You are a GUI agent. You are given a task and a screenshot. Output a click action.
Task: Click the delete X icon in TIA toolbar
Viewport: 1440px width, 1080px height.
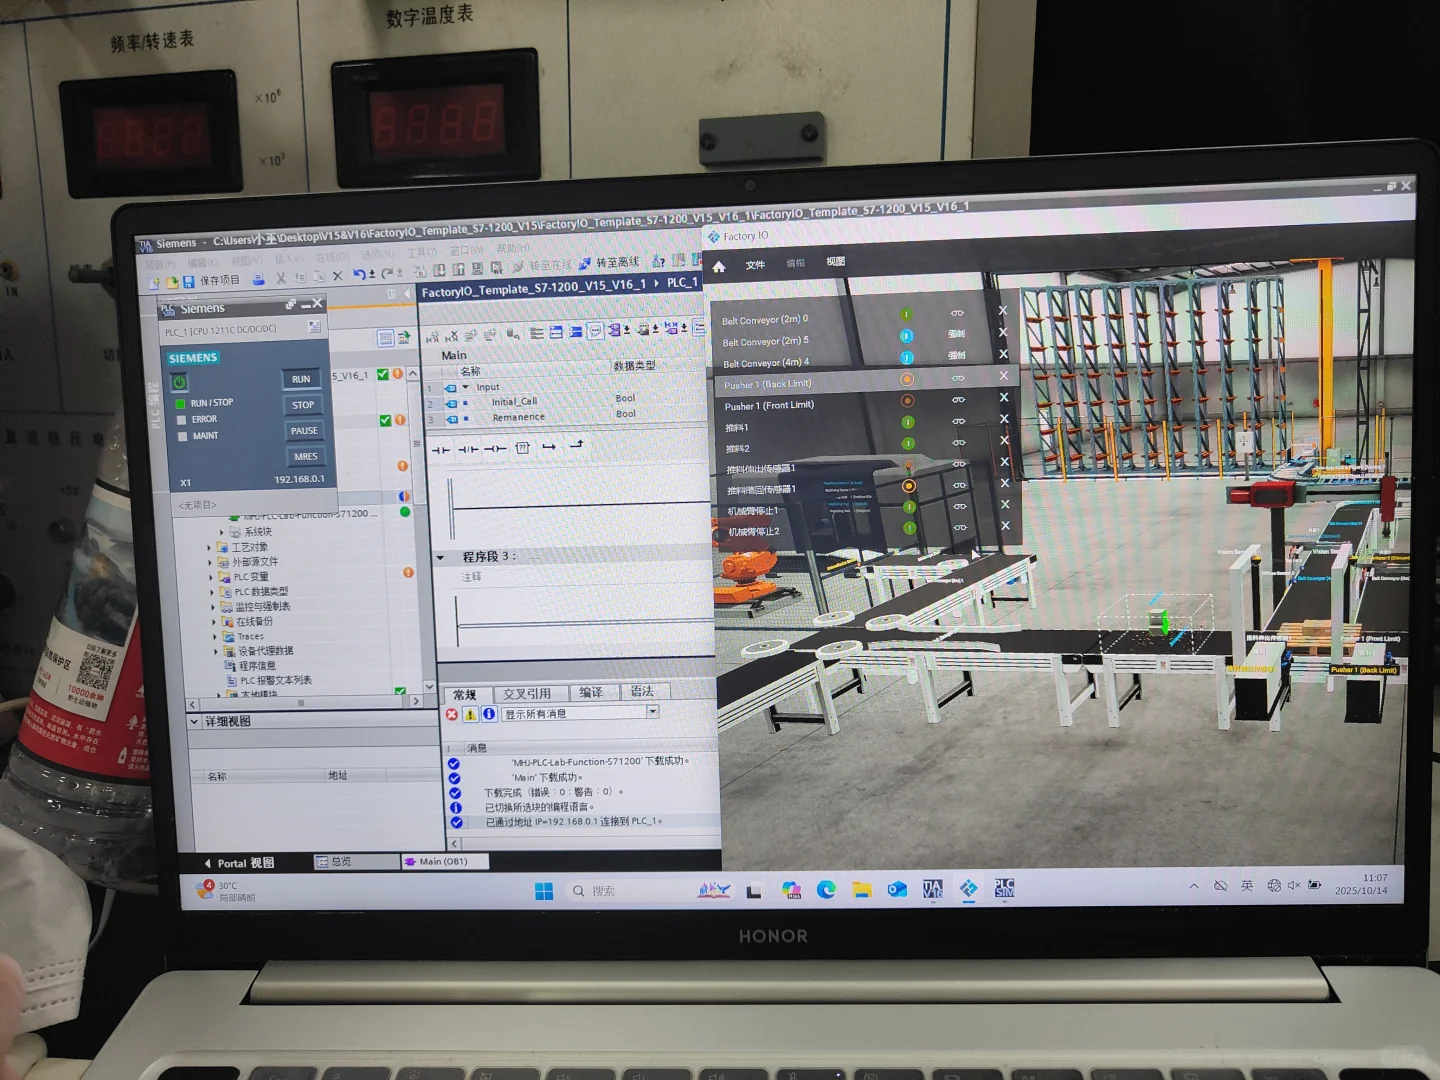coord(337,276)
